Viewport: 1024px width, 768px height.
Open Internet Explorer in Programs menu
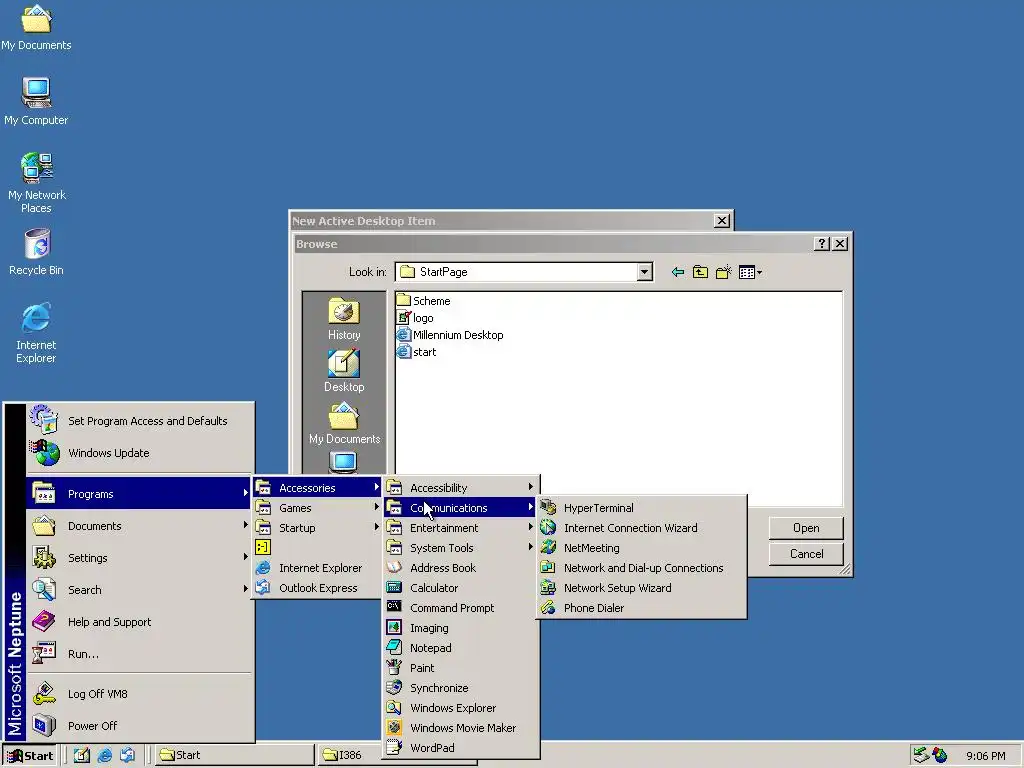point(317,568)
